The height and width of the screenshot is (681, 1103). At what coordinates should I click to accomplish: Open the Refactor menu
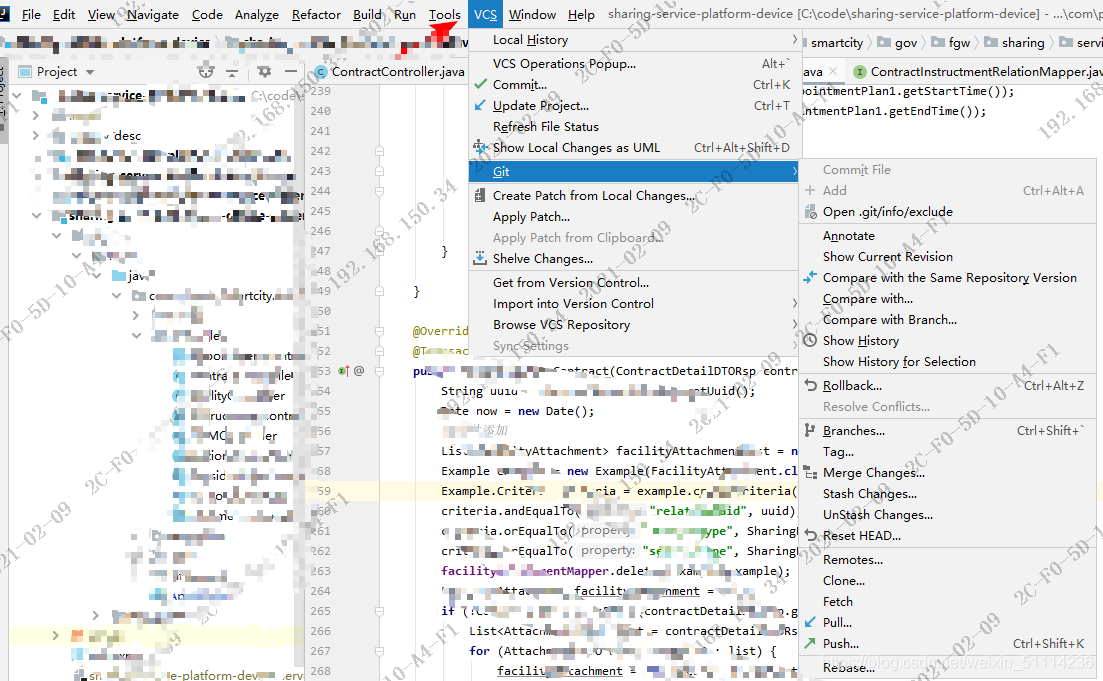point(316,14)
